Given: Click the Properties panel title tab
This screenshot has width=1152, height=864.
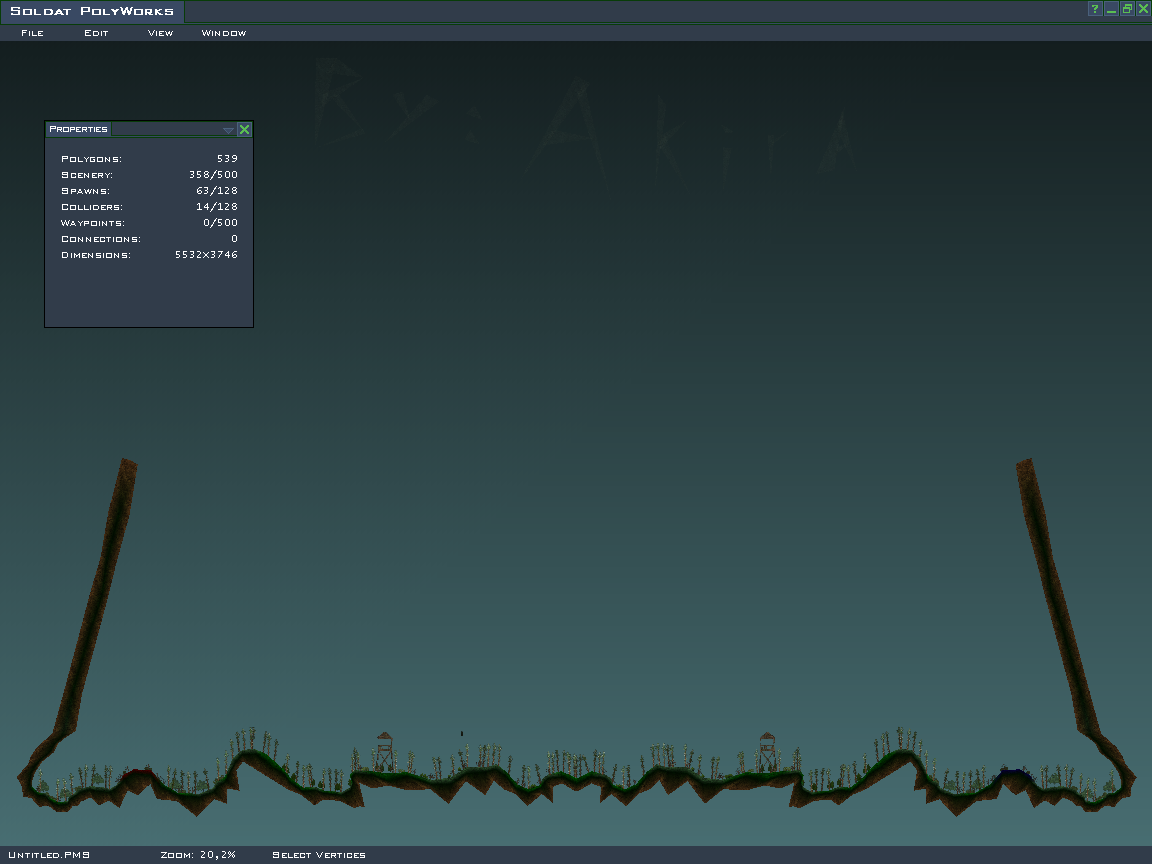Looking at the screenshot, I should pyautogui.click(x=79, y=129).
